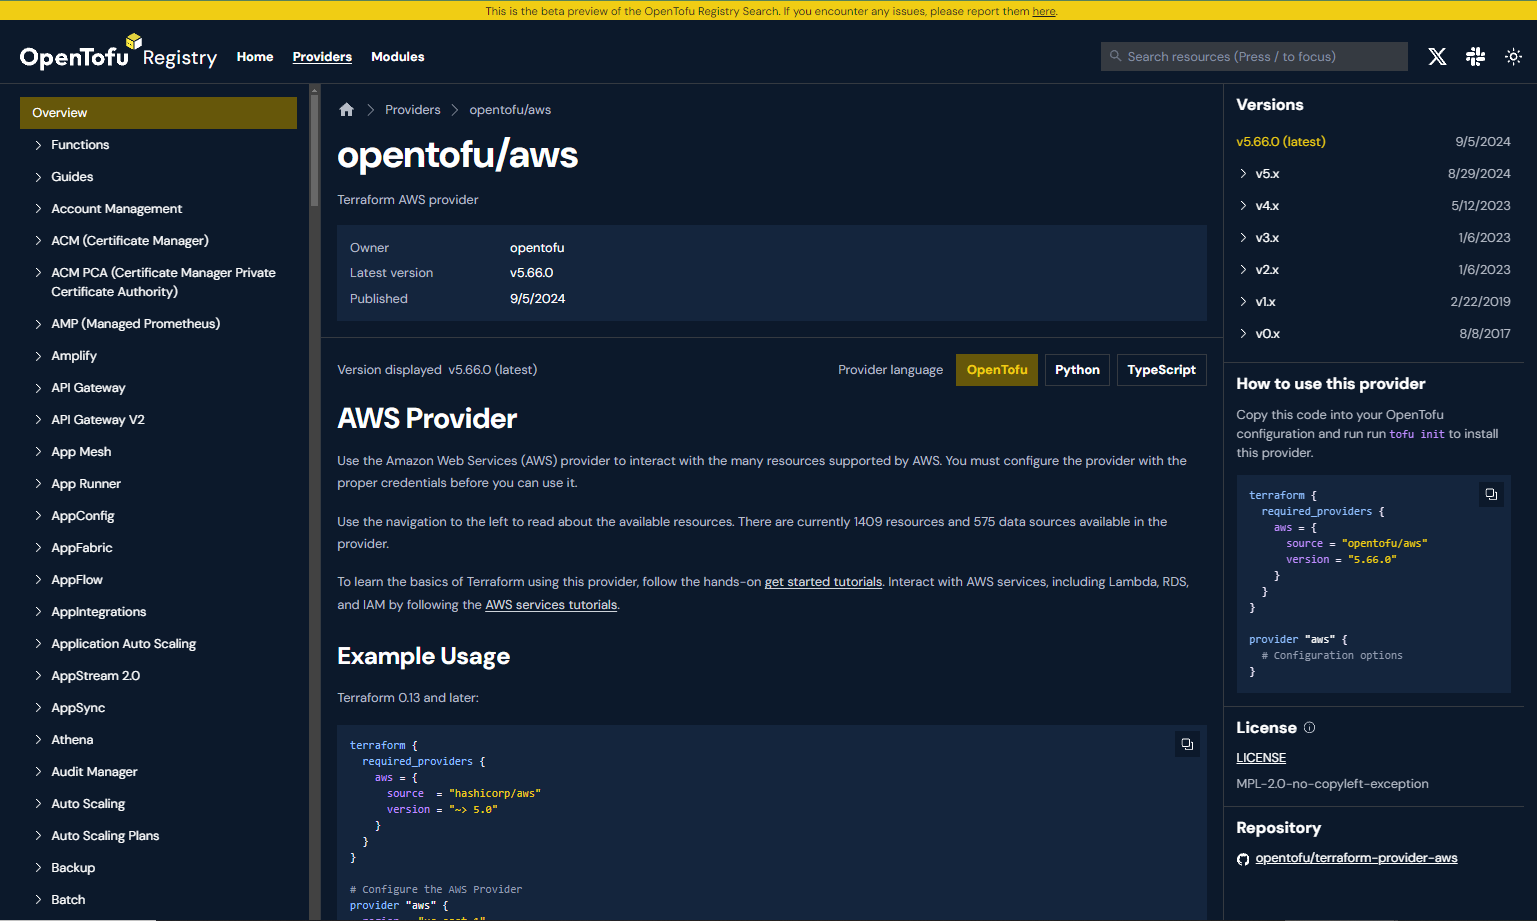This screenshot has height=921, width=1537.
Task: Click the License info icon
Action: click(x=1310, y=728)
